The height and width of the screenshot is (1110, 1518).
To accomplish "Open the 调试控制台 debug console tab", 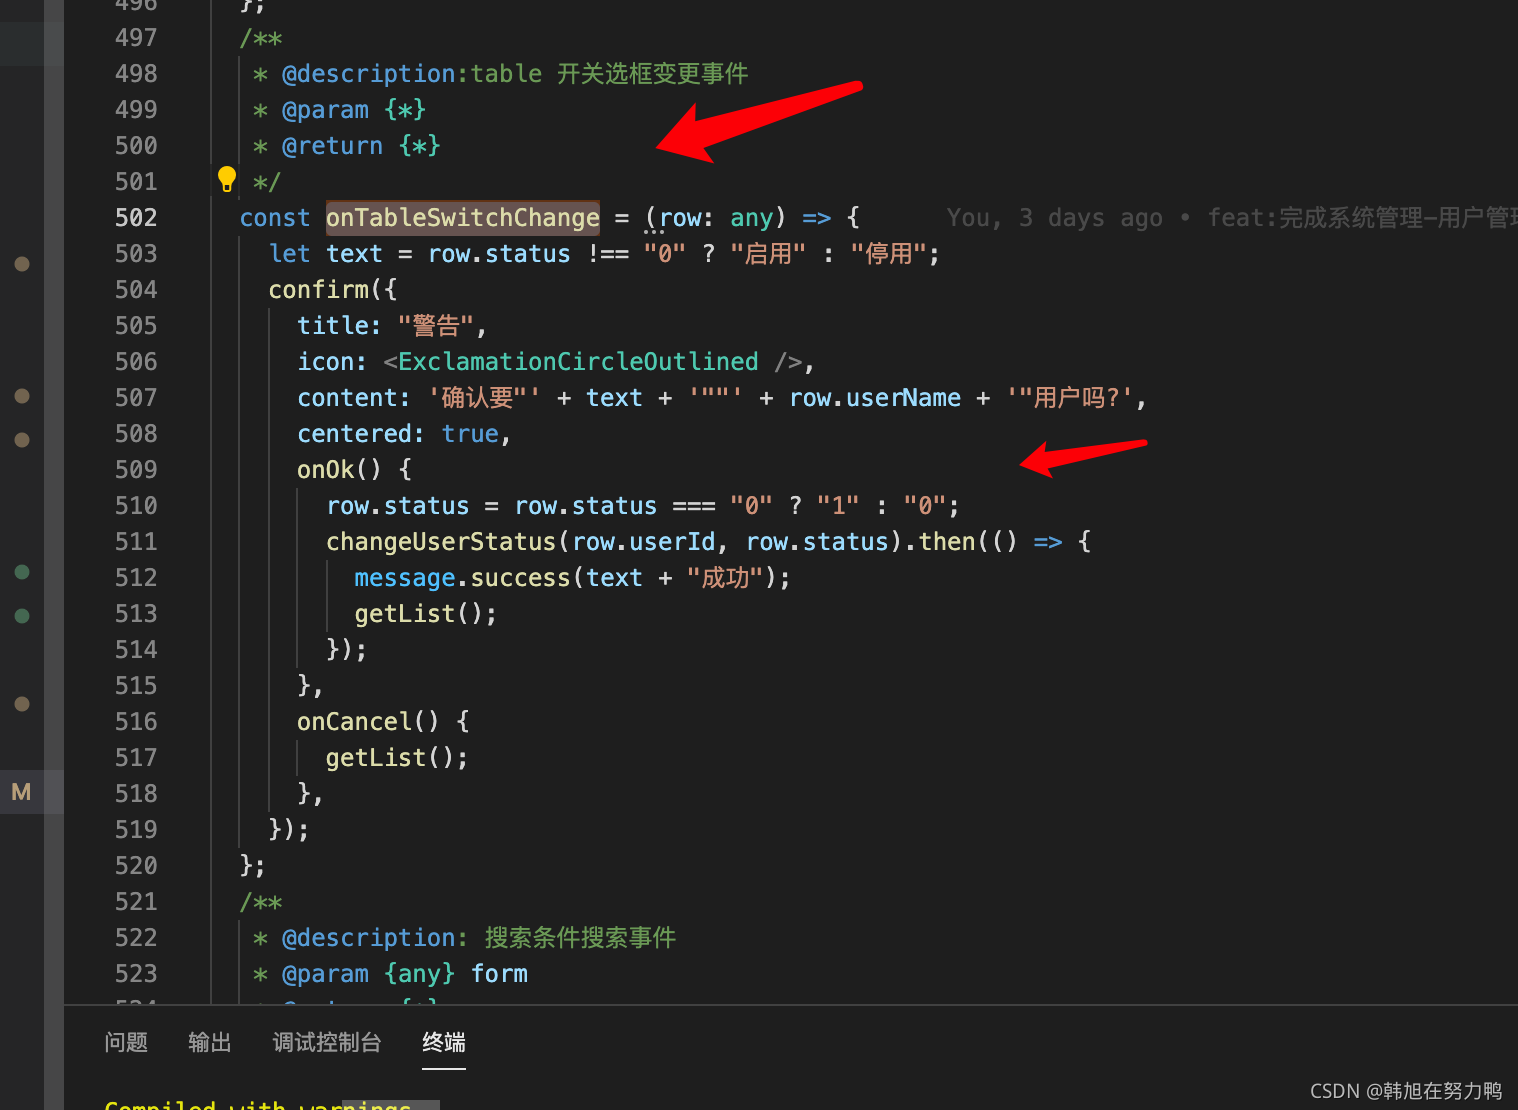I will click(x=327, y=1042).
